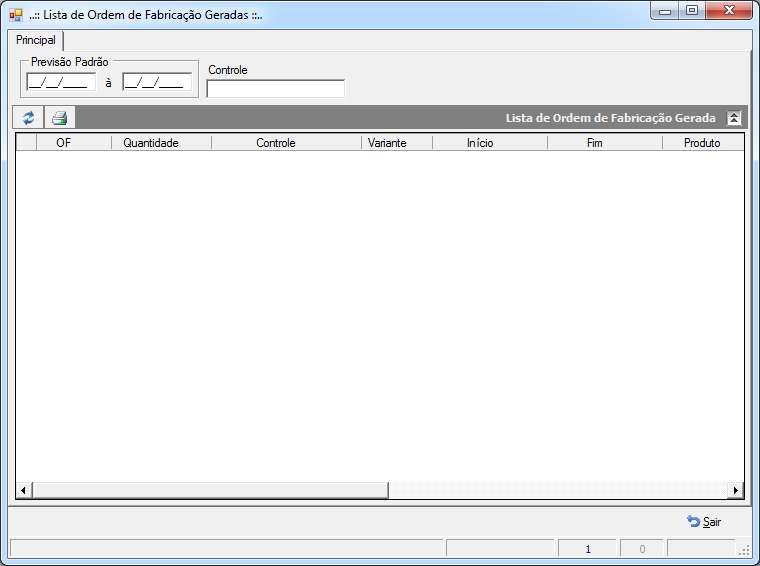Minimize the window
This screenshot has width=760, height=566.
pyautogui.click(x=665, y=11)
